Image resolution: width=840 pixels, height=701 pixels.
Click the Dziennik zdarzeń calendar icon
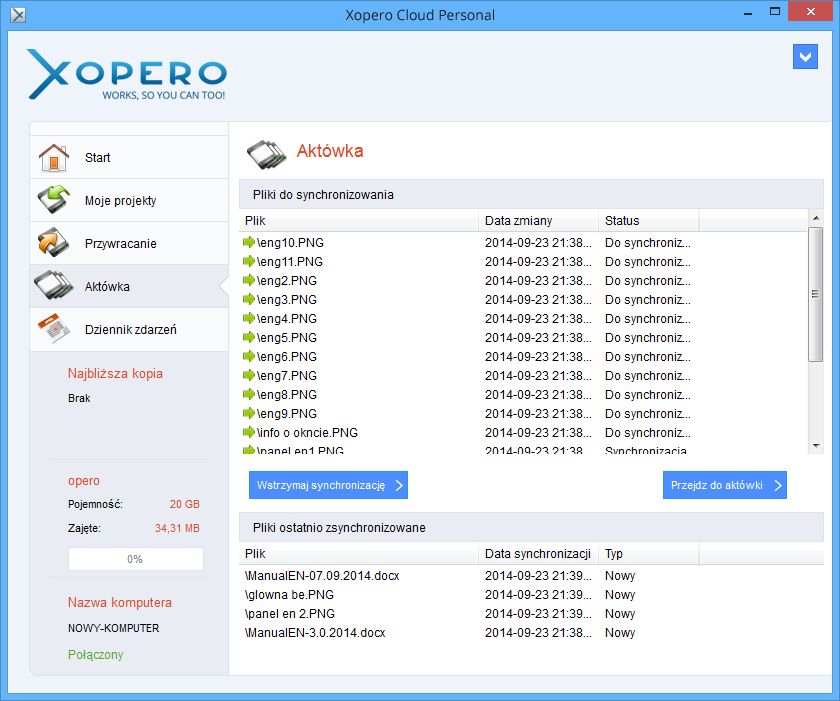tap(54, 328)
